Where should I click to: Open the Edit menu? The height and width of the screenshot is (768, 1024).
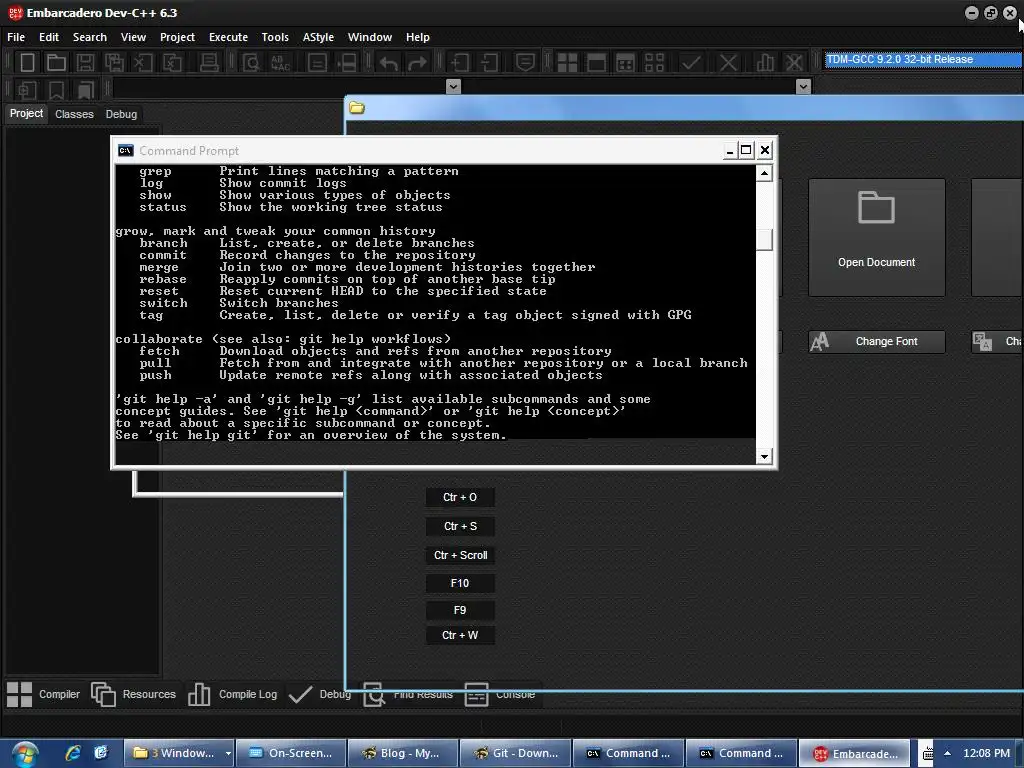(49, 37)
